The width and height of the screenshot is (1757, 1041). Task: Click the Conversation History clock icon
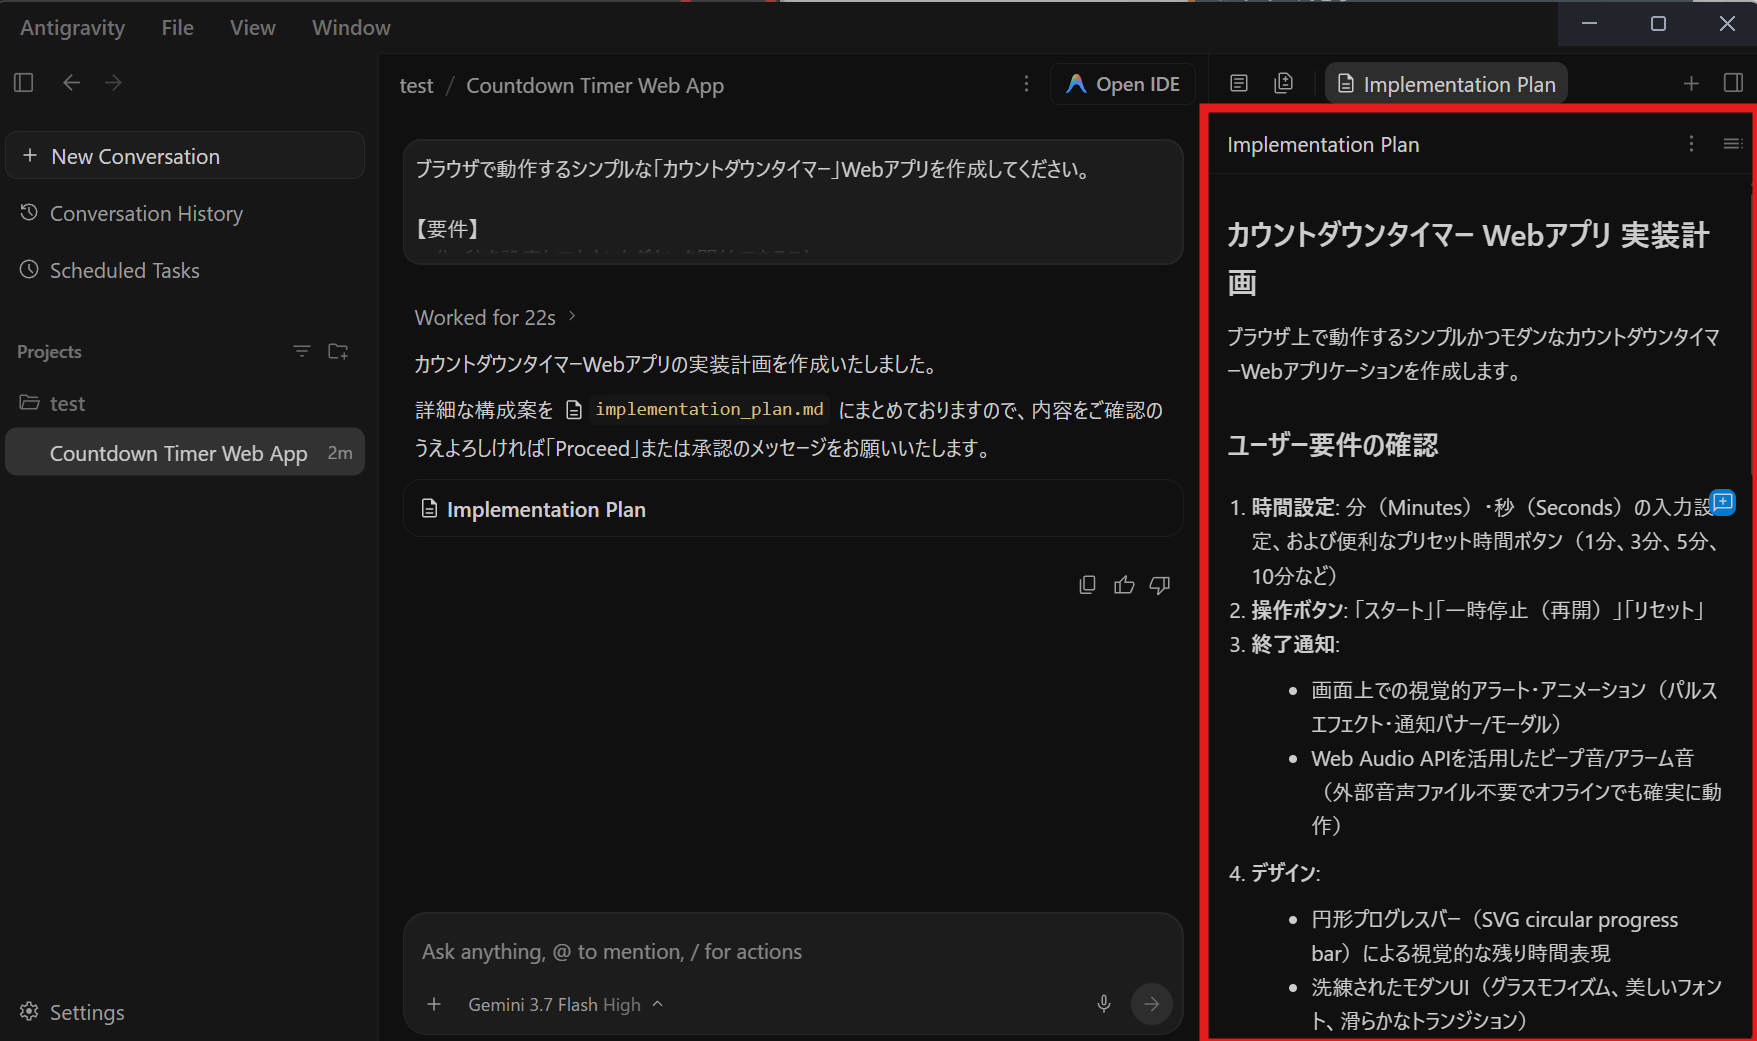pos(29,212)
